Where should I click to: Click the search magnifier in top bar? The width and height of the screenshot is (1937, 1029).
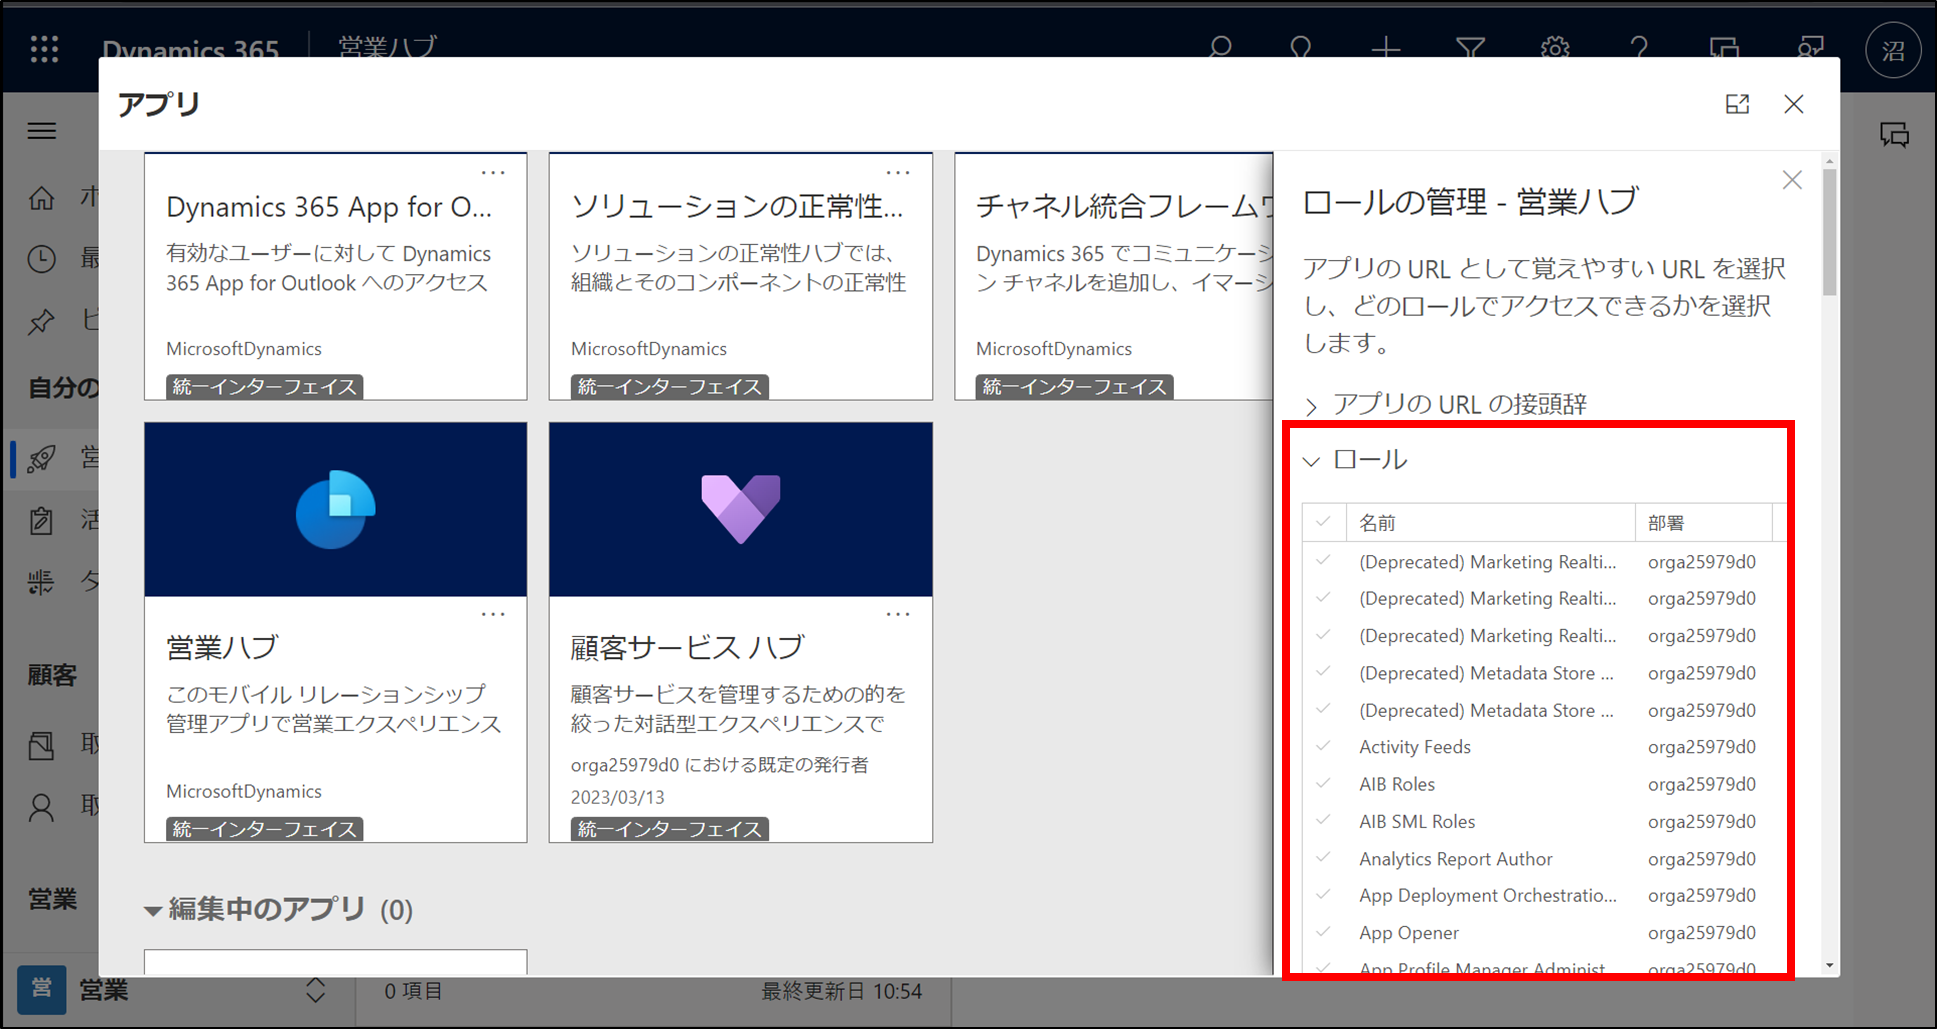click(1220, 48)
